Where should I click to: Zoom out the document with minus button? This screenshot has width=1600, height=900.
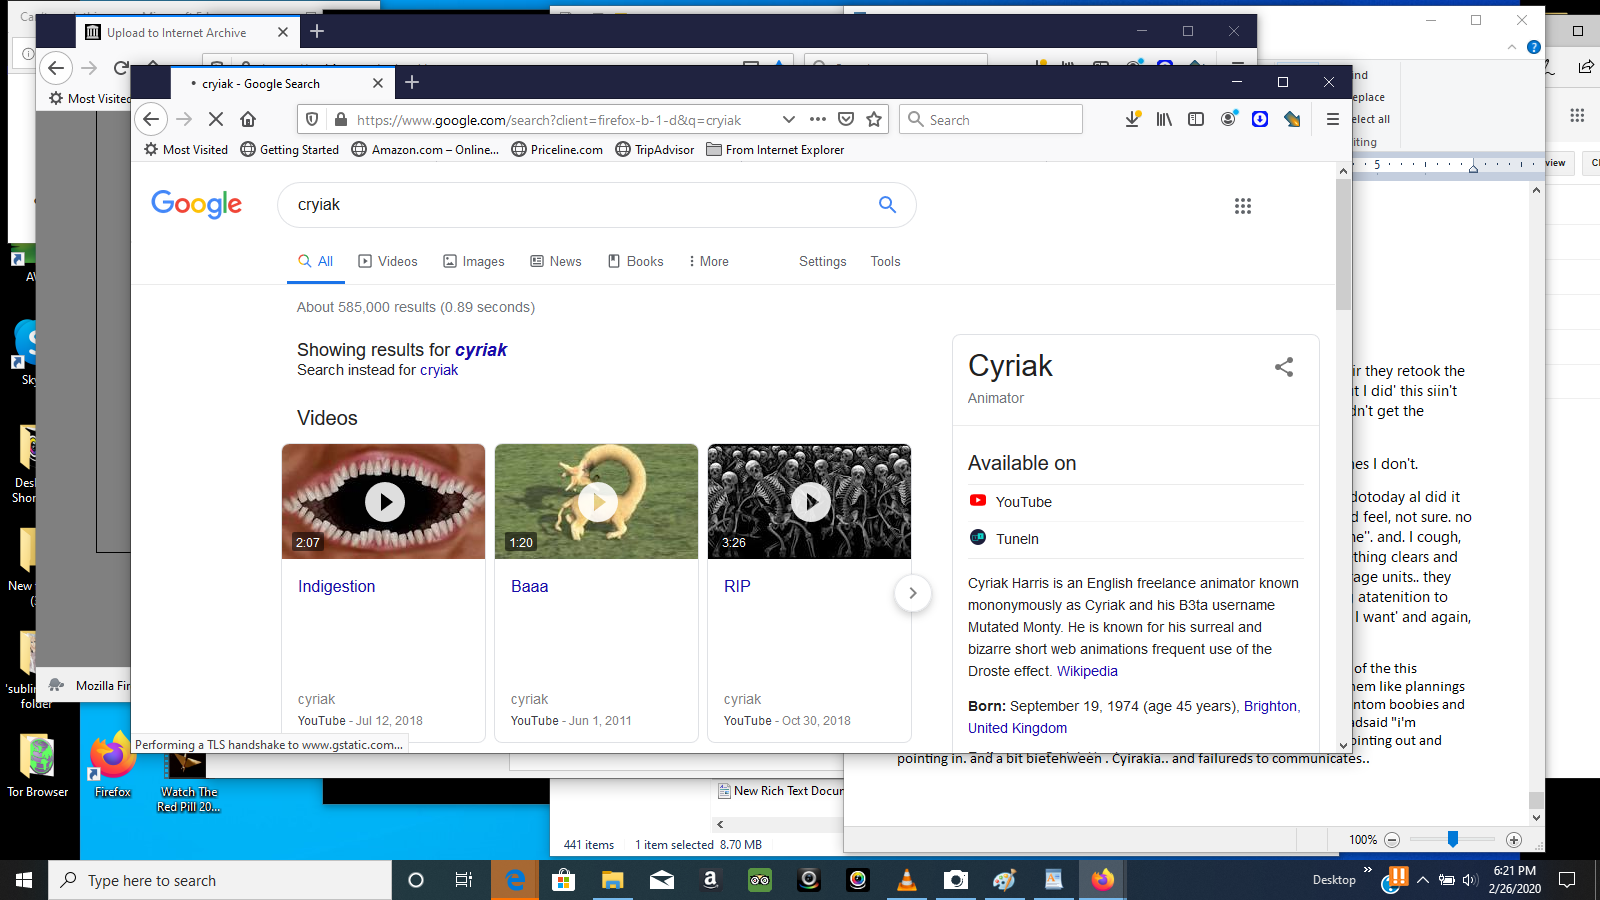pyautogui.click(x=1391, y=840)
